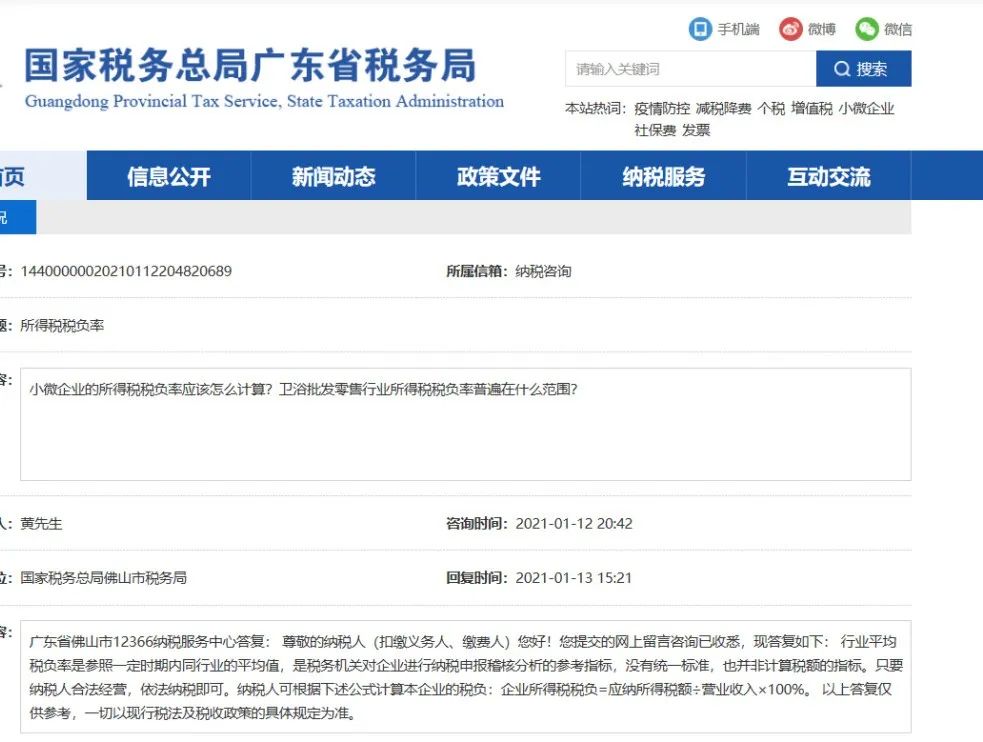Click the 国家税务总局广东省税务局 site title

pyautogui.click(x=250, y=66)
